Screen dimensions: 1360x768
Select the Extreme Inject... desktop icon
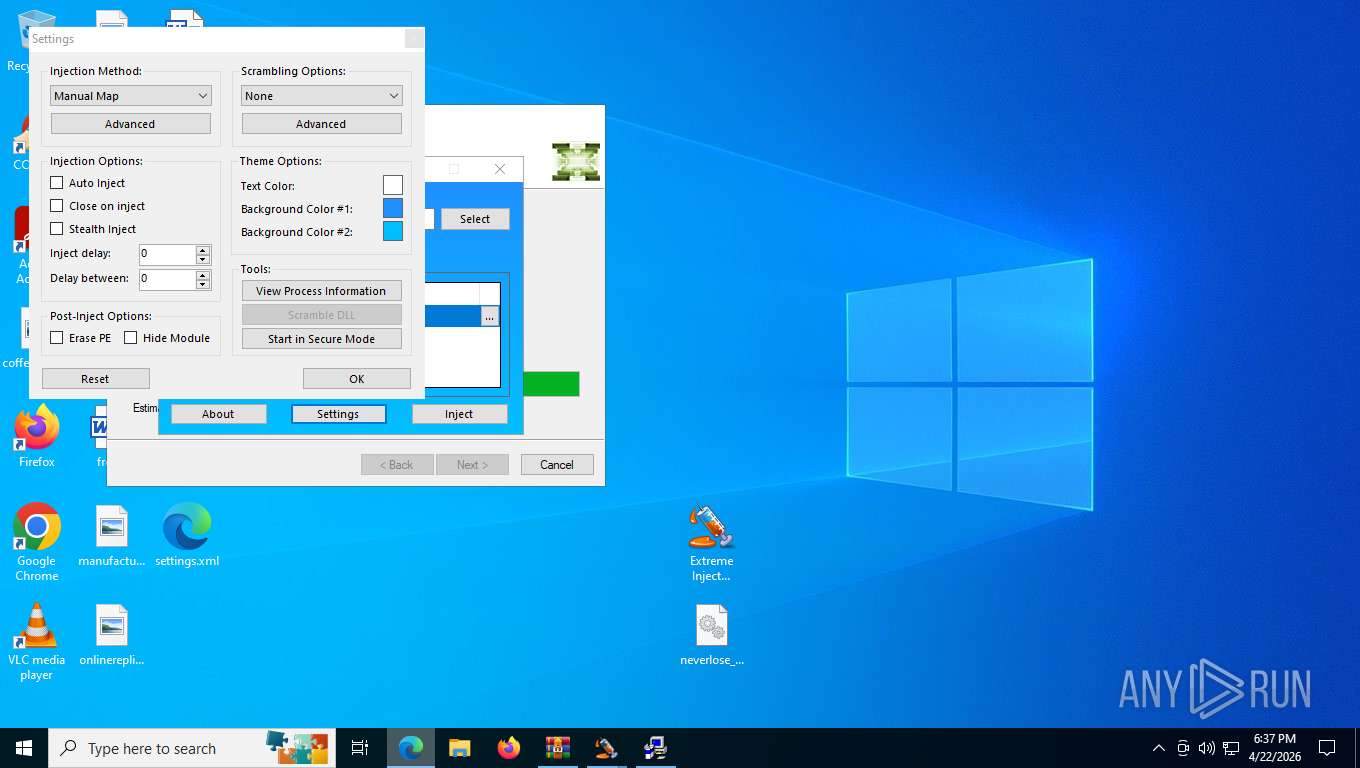click(712, 542)
